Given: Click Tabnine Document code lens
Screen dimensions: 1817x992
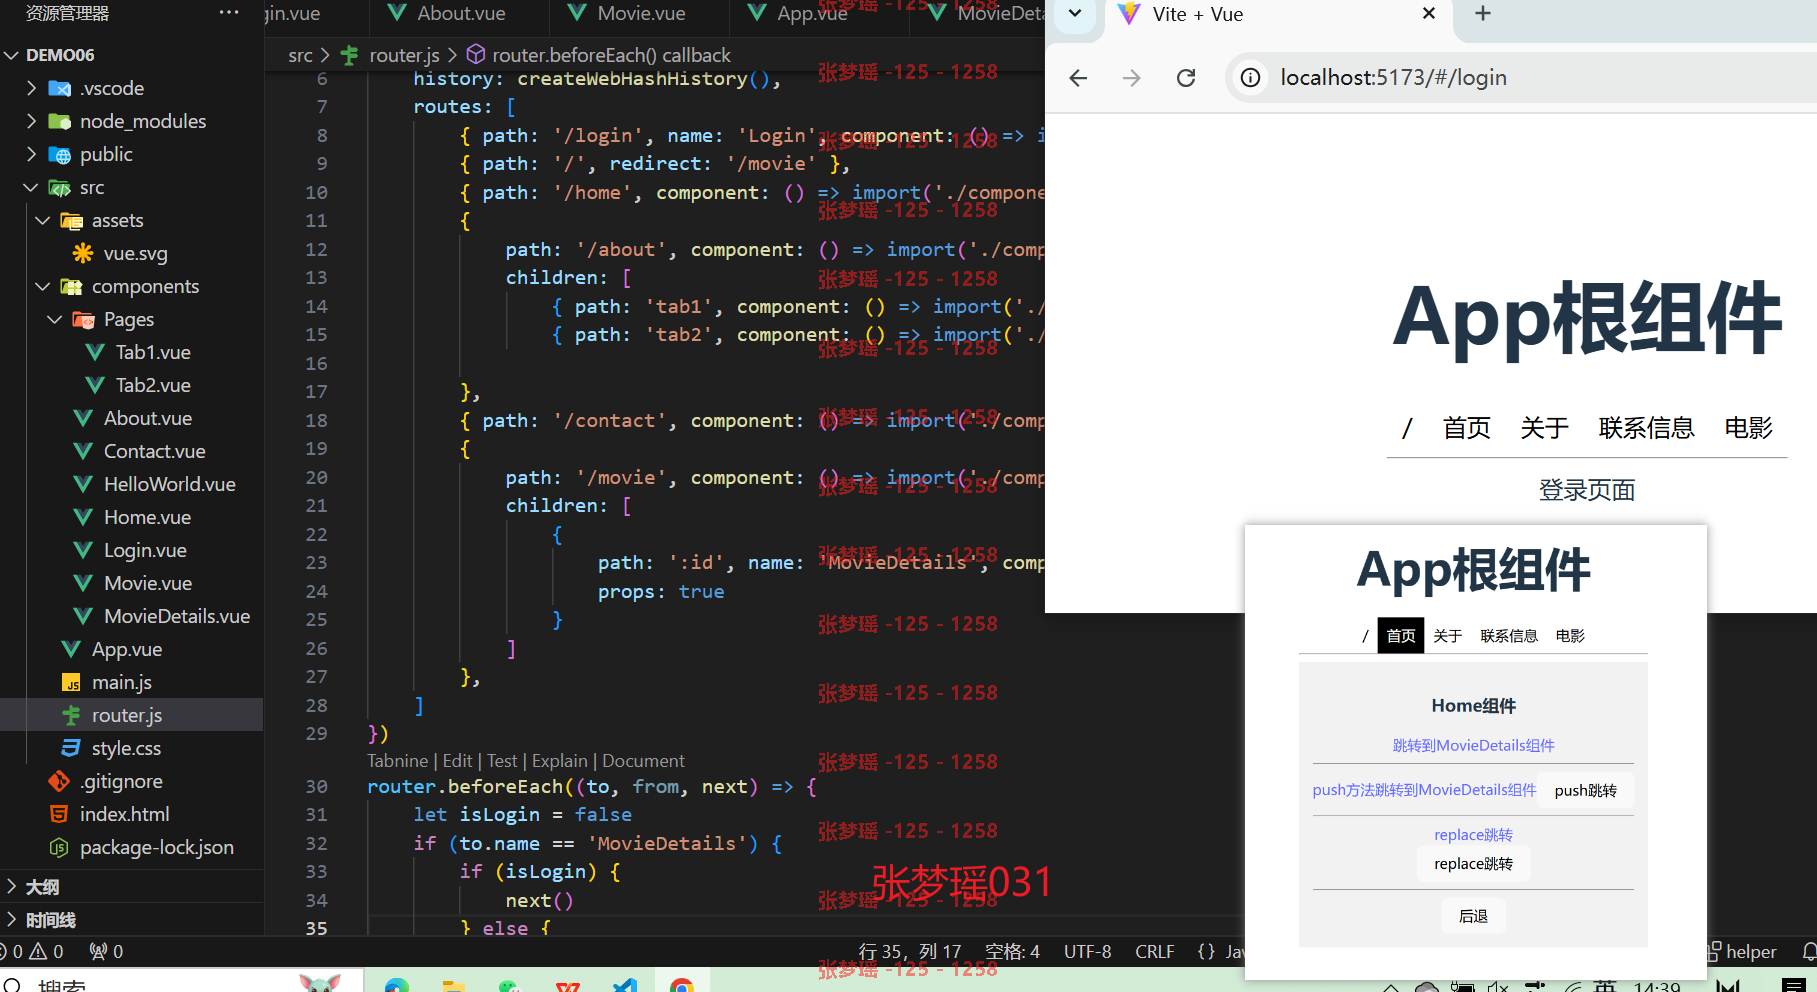Looking at the screenshot, I should pyautogui.click(x=643, y=761).
